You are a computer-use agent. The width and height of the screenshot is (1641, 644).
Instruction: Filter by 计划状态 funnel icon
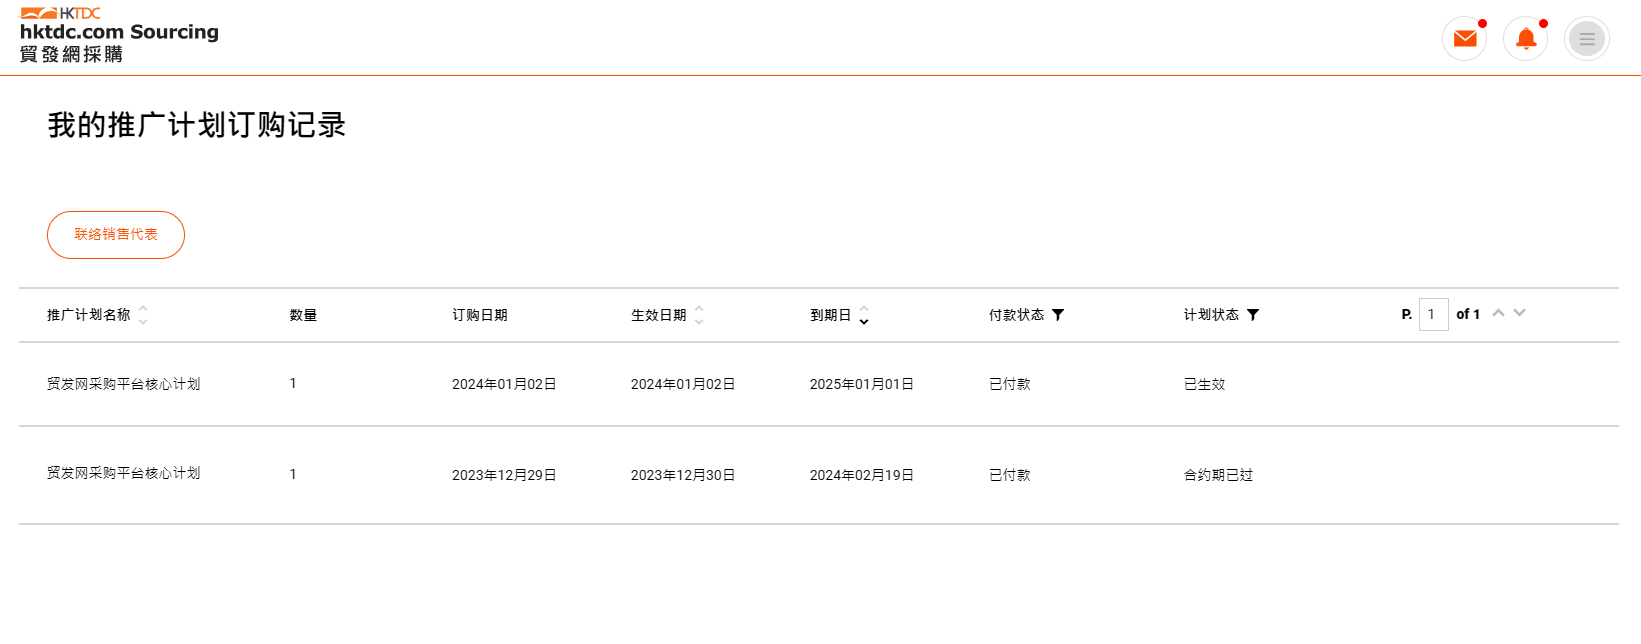[1253, 315]
